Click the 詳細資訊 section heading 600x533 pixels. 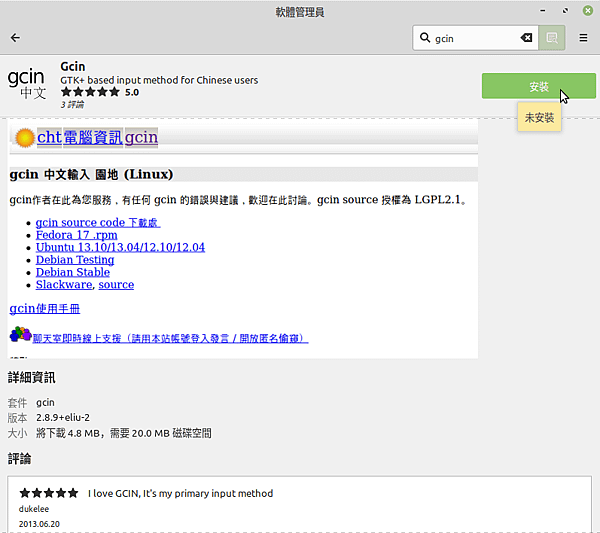pos(31,378)
